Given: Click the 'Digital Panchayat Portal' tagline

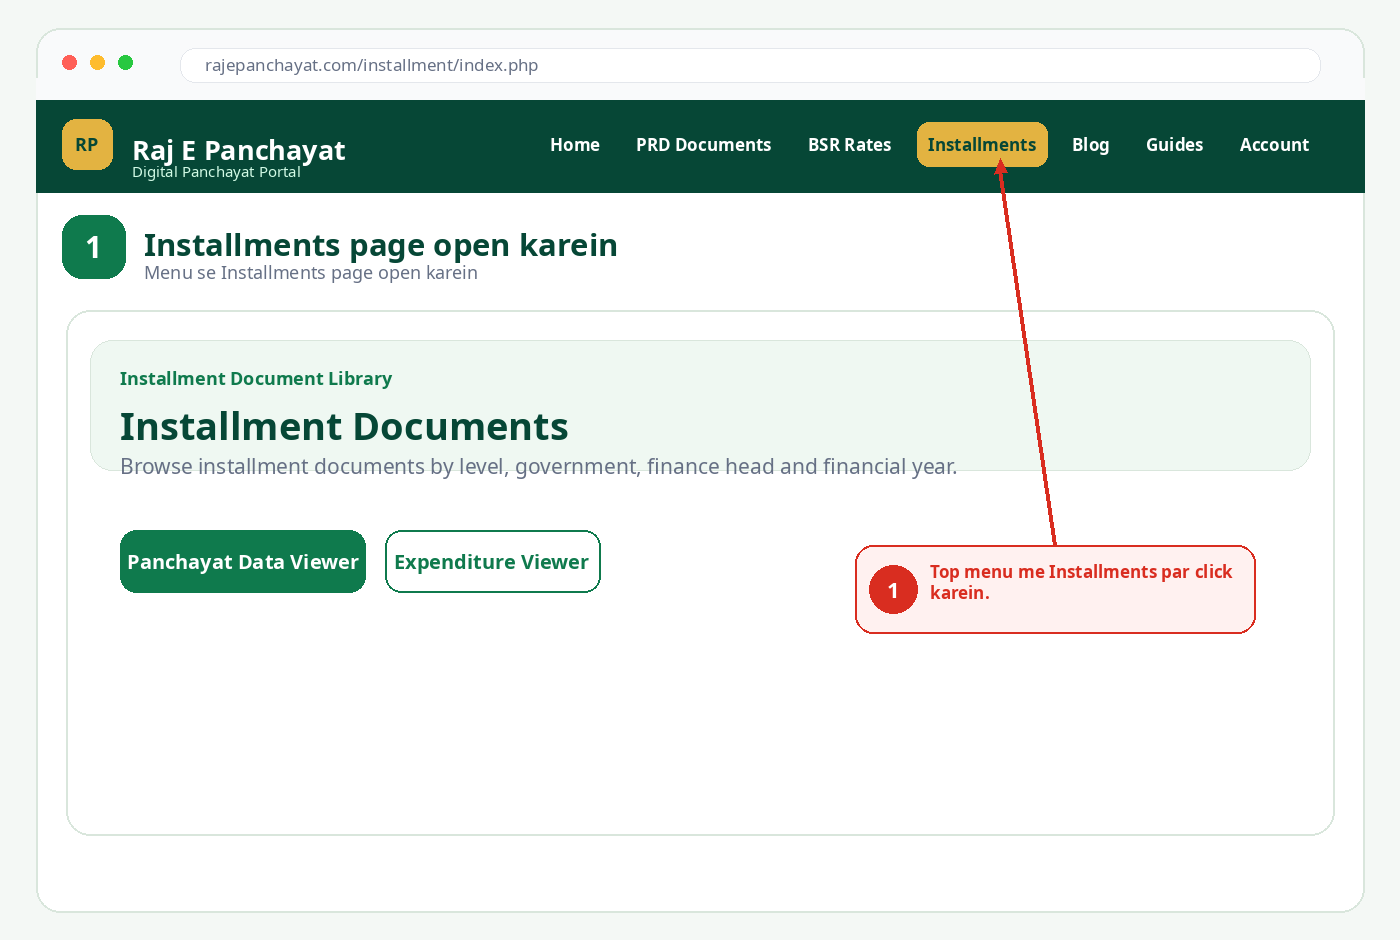Looking at the screenshot, I should click(216, 172).
